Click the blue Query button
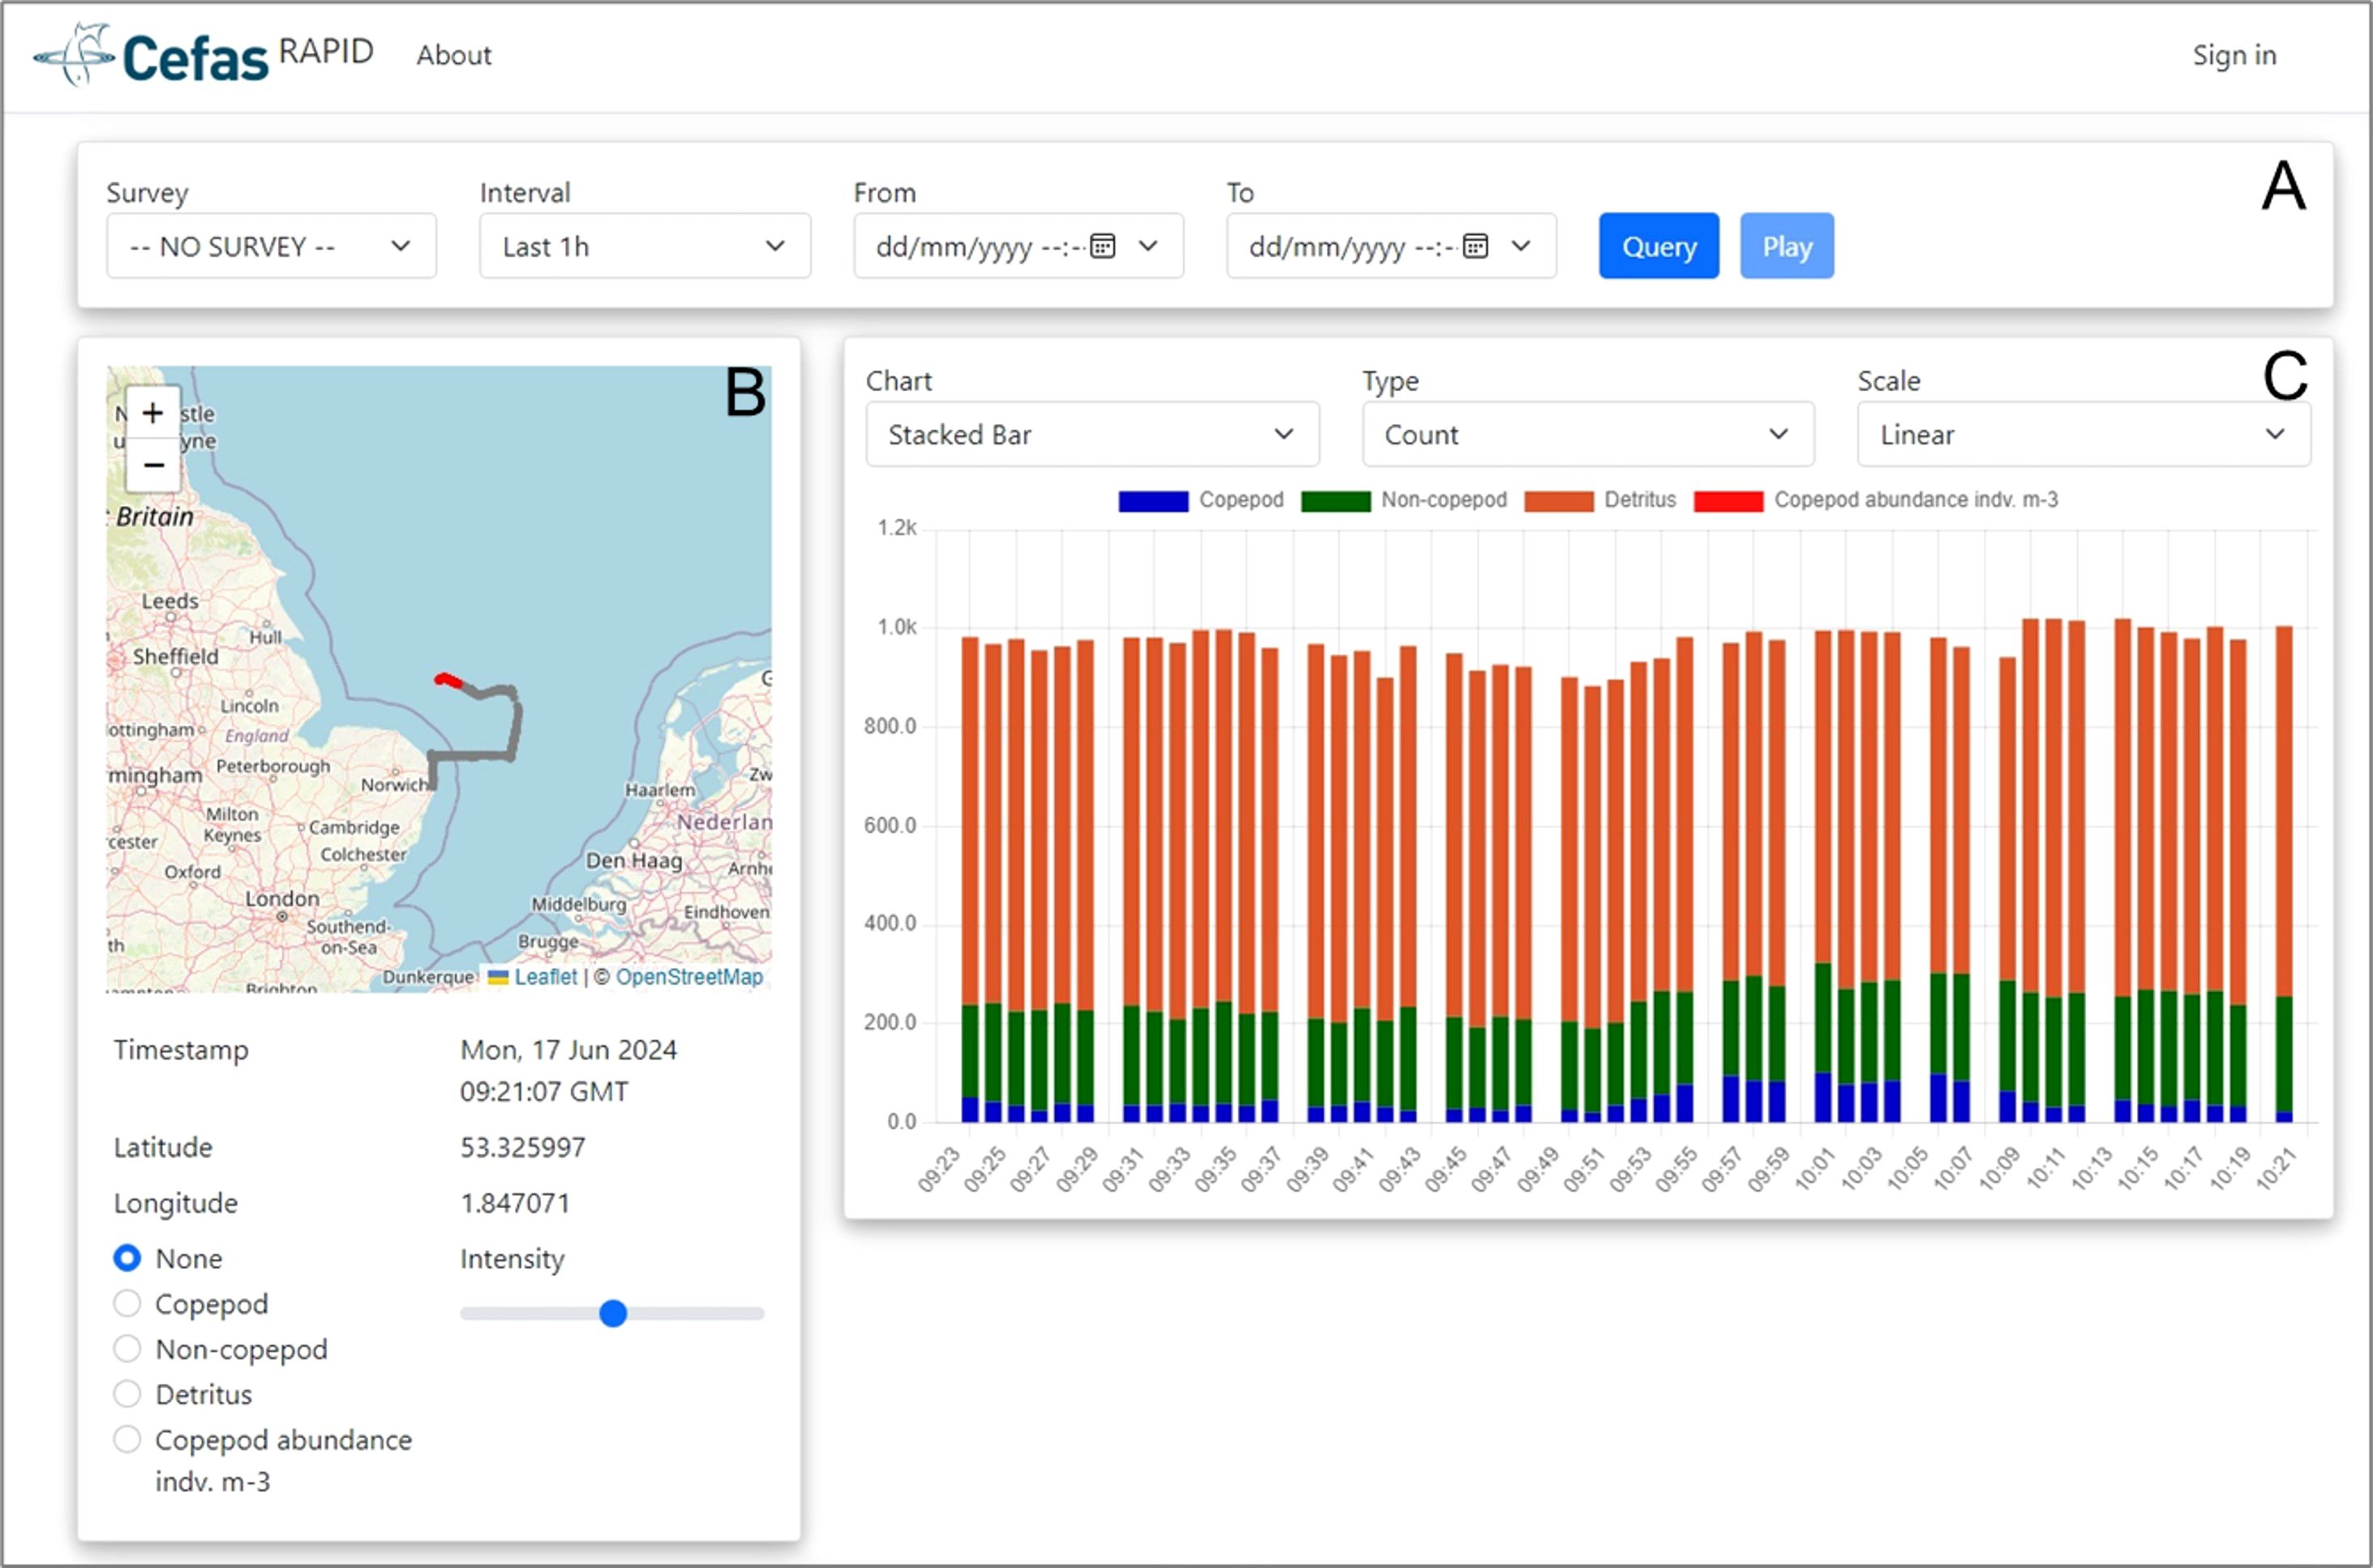The image size is (2373, 1568). click(x=1659, y=246)
